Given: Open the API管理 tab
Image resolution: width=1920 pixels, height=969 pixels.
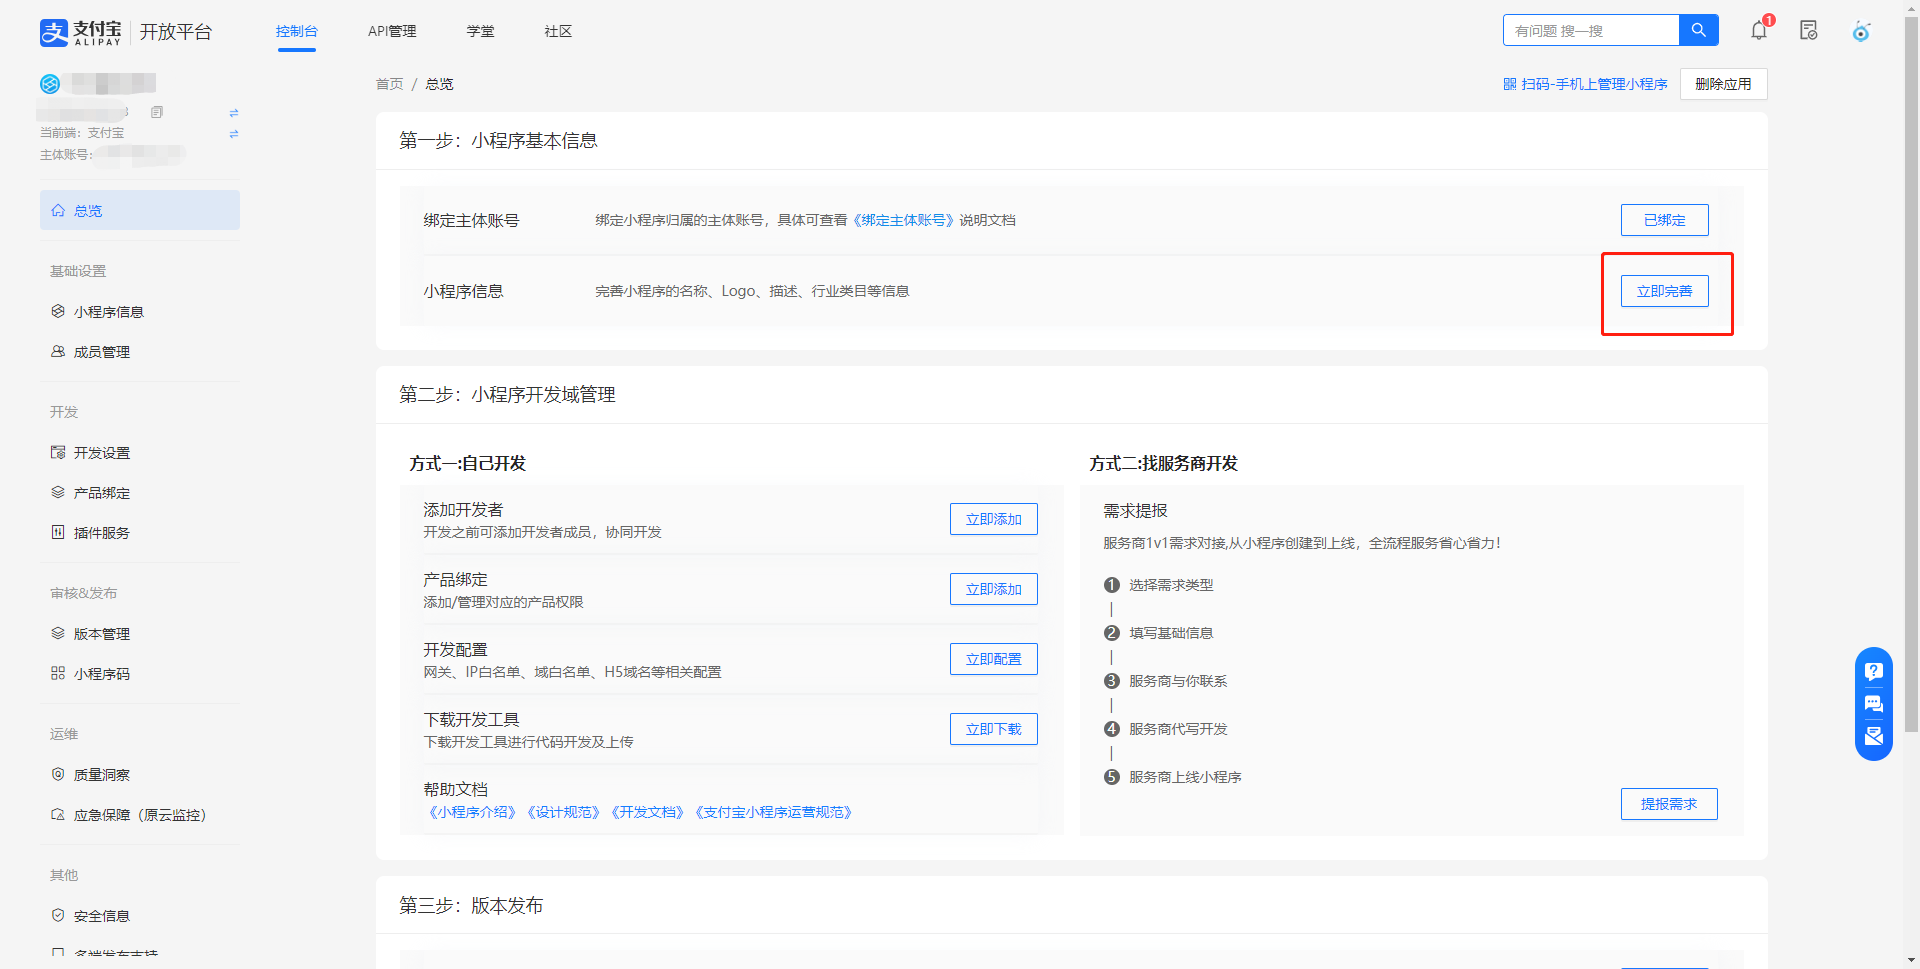Looking at the screenshot, I should click(x=392, y=31).
